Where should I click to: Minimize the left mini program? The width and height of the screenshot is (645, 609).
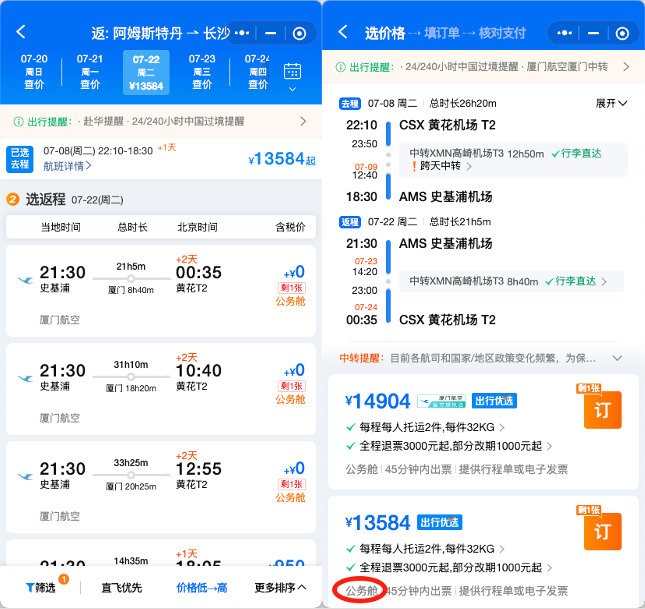(x=271, y=33)
